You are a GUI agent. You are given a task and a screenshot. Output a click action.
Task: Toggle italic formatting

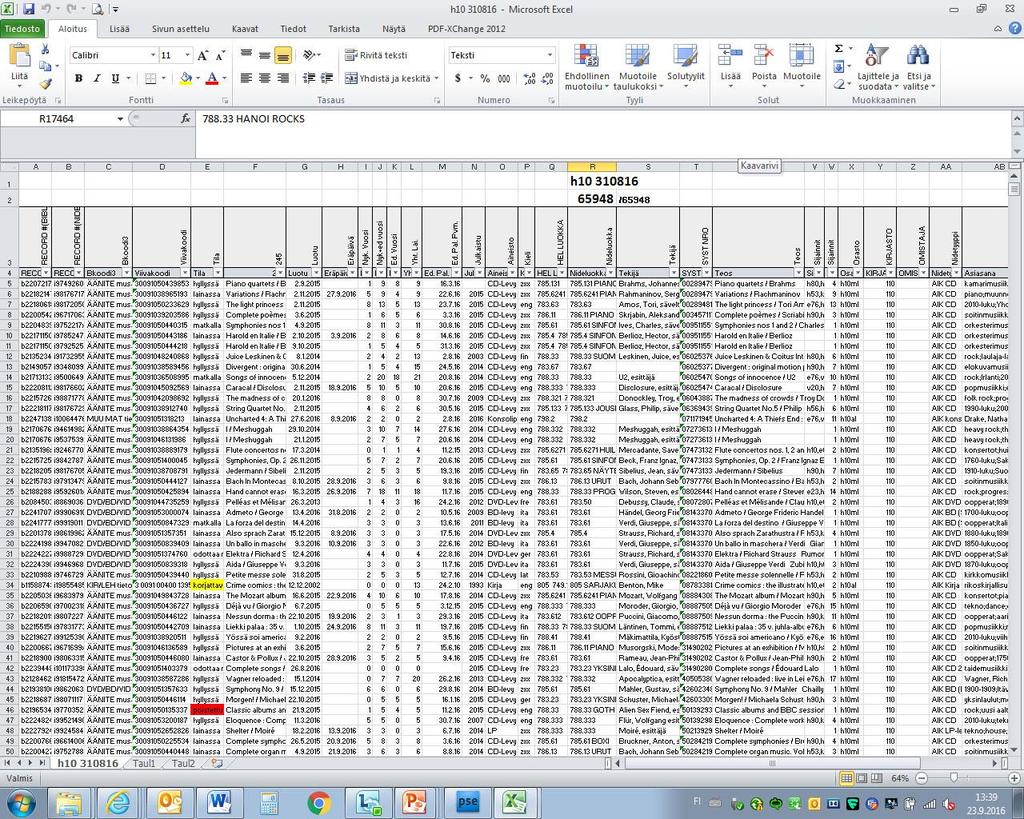tap(97, 78)
